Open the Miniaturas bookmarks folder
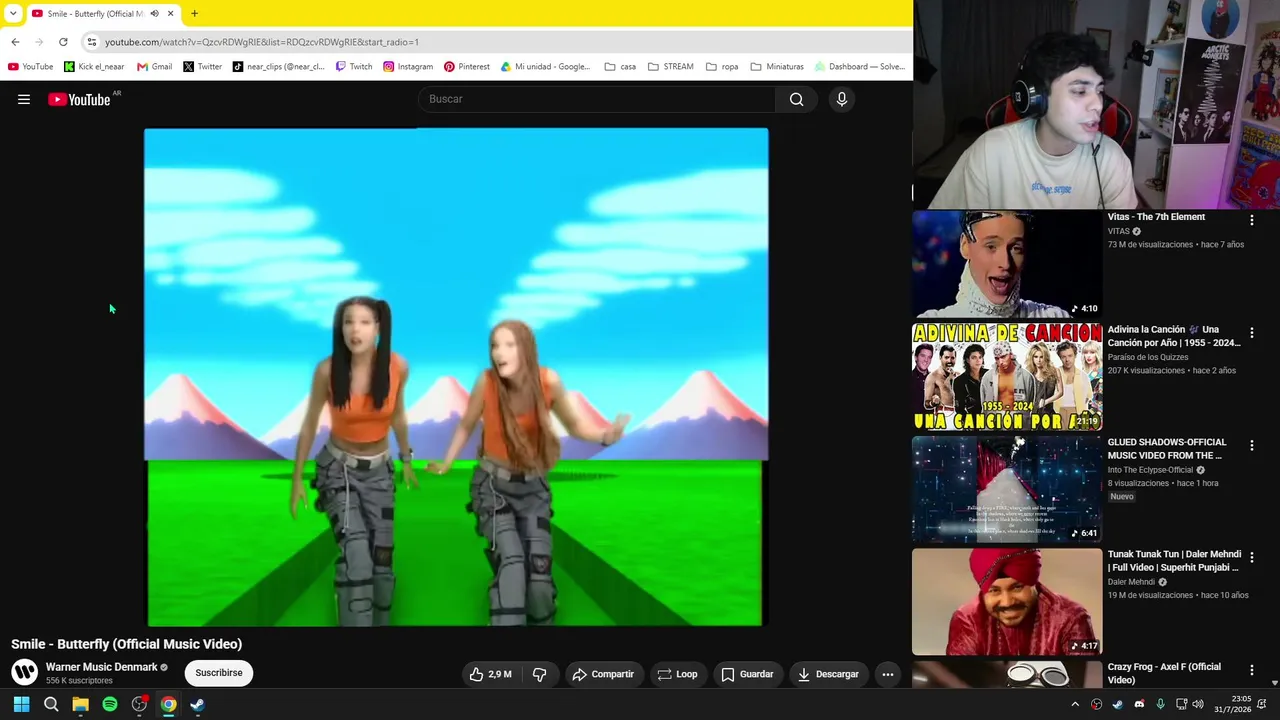1280x720 pixels. tap(777, 67)
